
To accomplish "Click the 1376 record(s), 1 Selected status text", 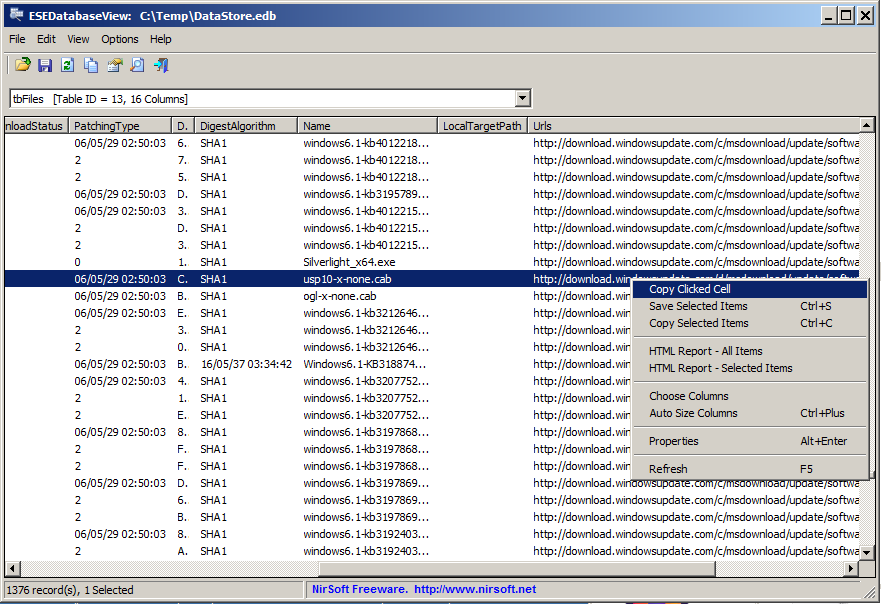I will point(70,590).
